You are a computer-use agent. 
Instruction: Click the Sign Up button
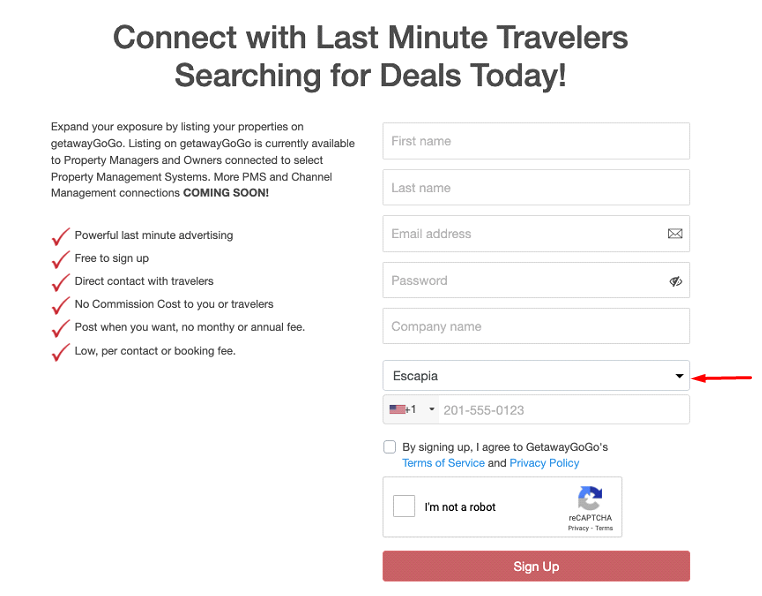[536, 566]
